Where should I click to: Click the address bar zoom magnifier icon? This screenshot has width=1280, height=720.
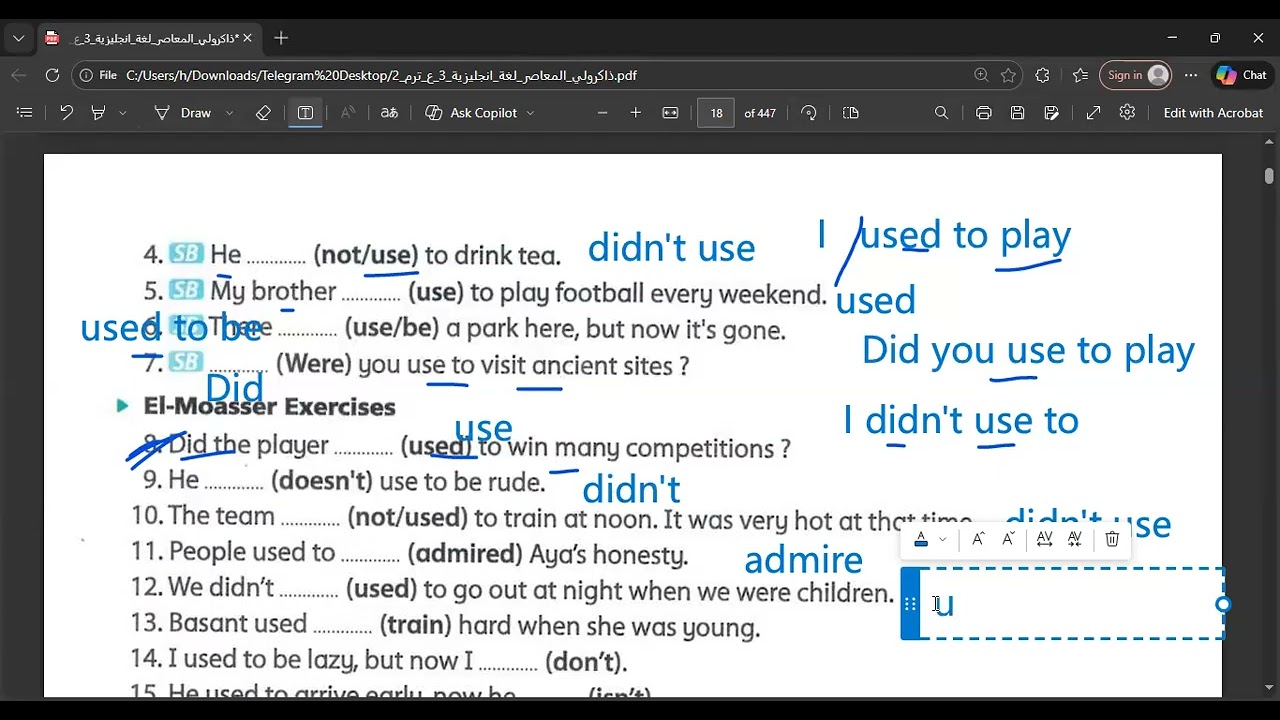pos(981,75)
